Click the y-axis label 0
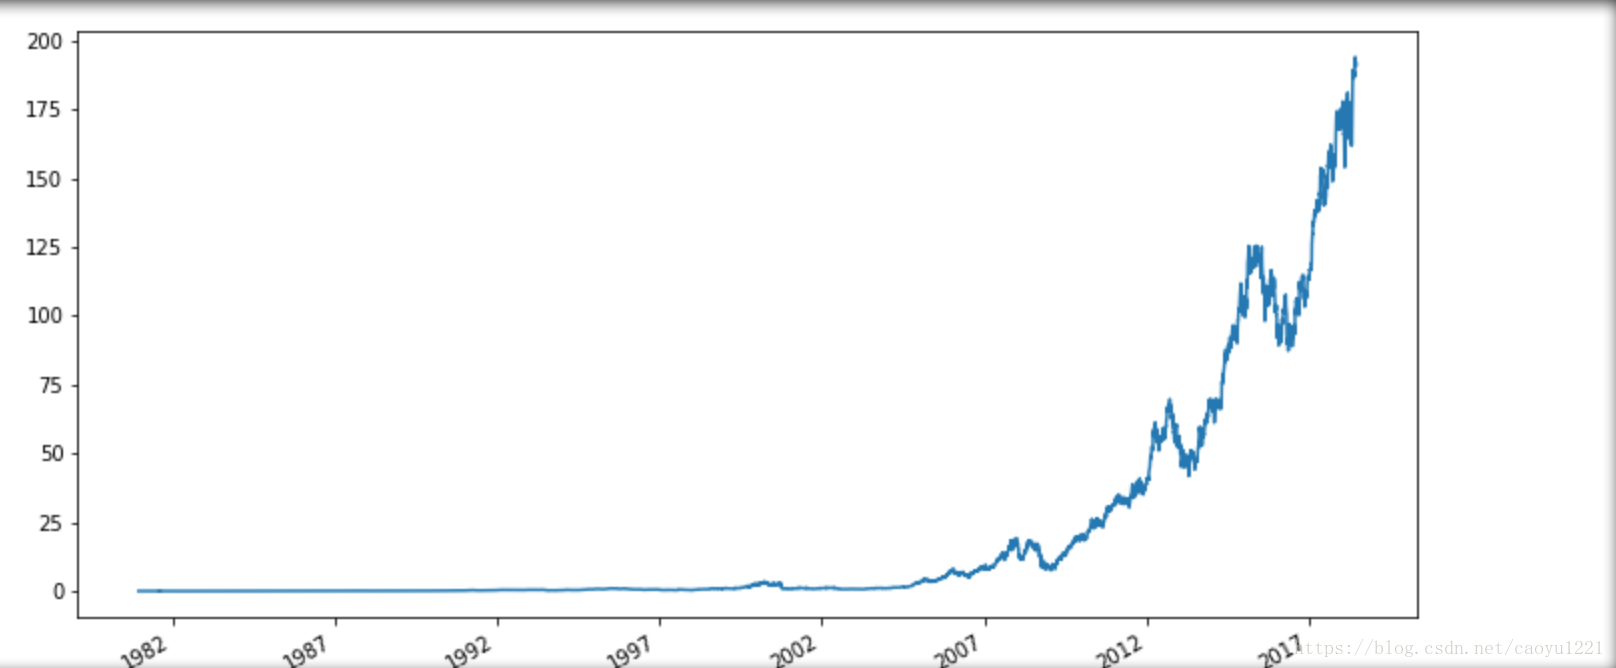Screen dimensions: 1616x668 pyautogui.click(x=58, y=592)
